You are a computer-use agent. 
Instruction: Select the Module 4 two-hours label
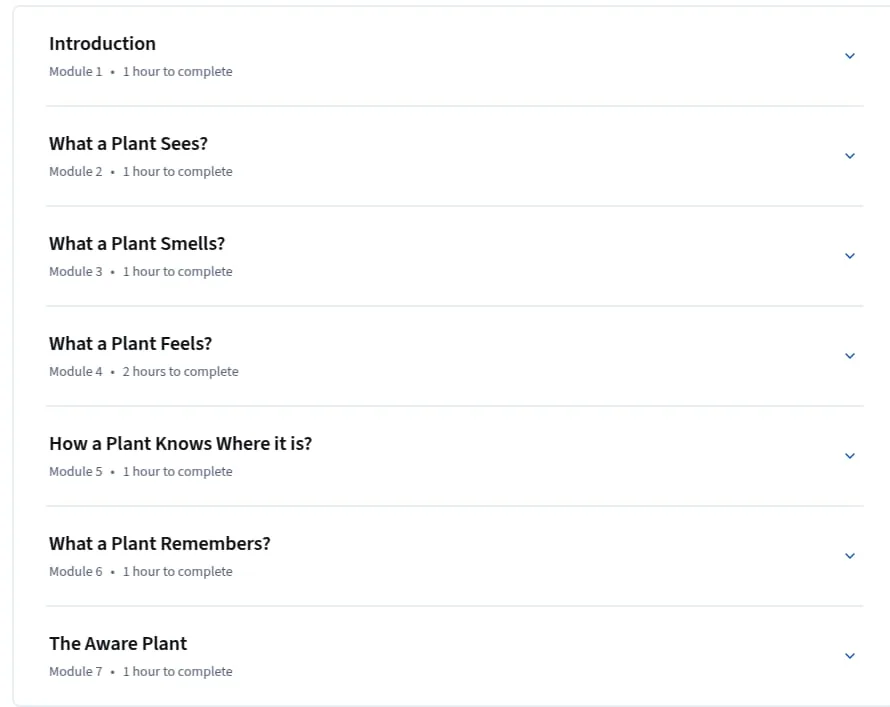click(180, 372)
